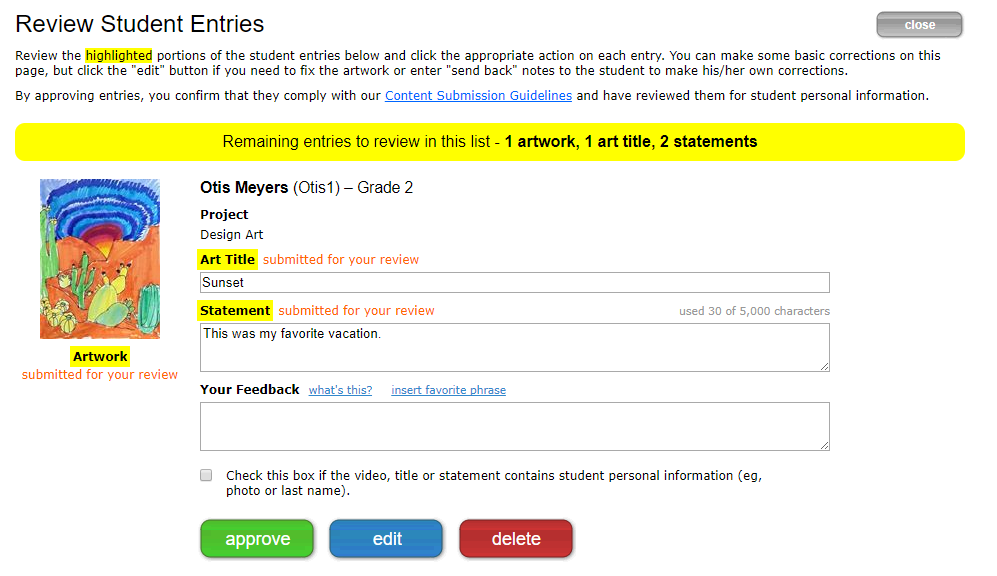
Task: Open the Content Submission Guidelines link
Action: pyautogui.click(x=478, y=95)
